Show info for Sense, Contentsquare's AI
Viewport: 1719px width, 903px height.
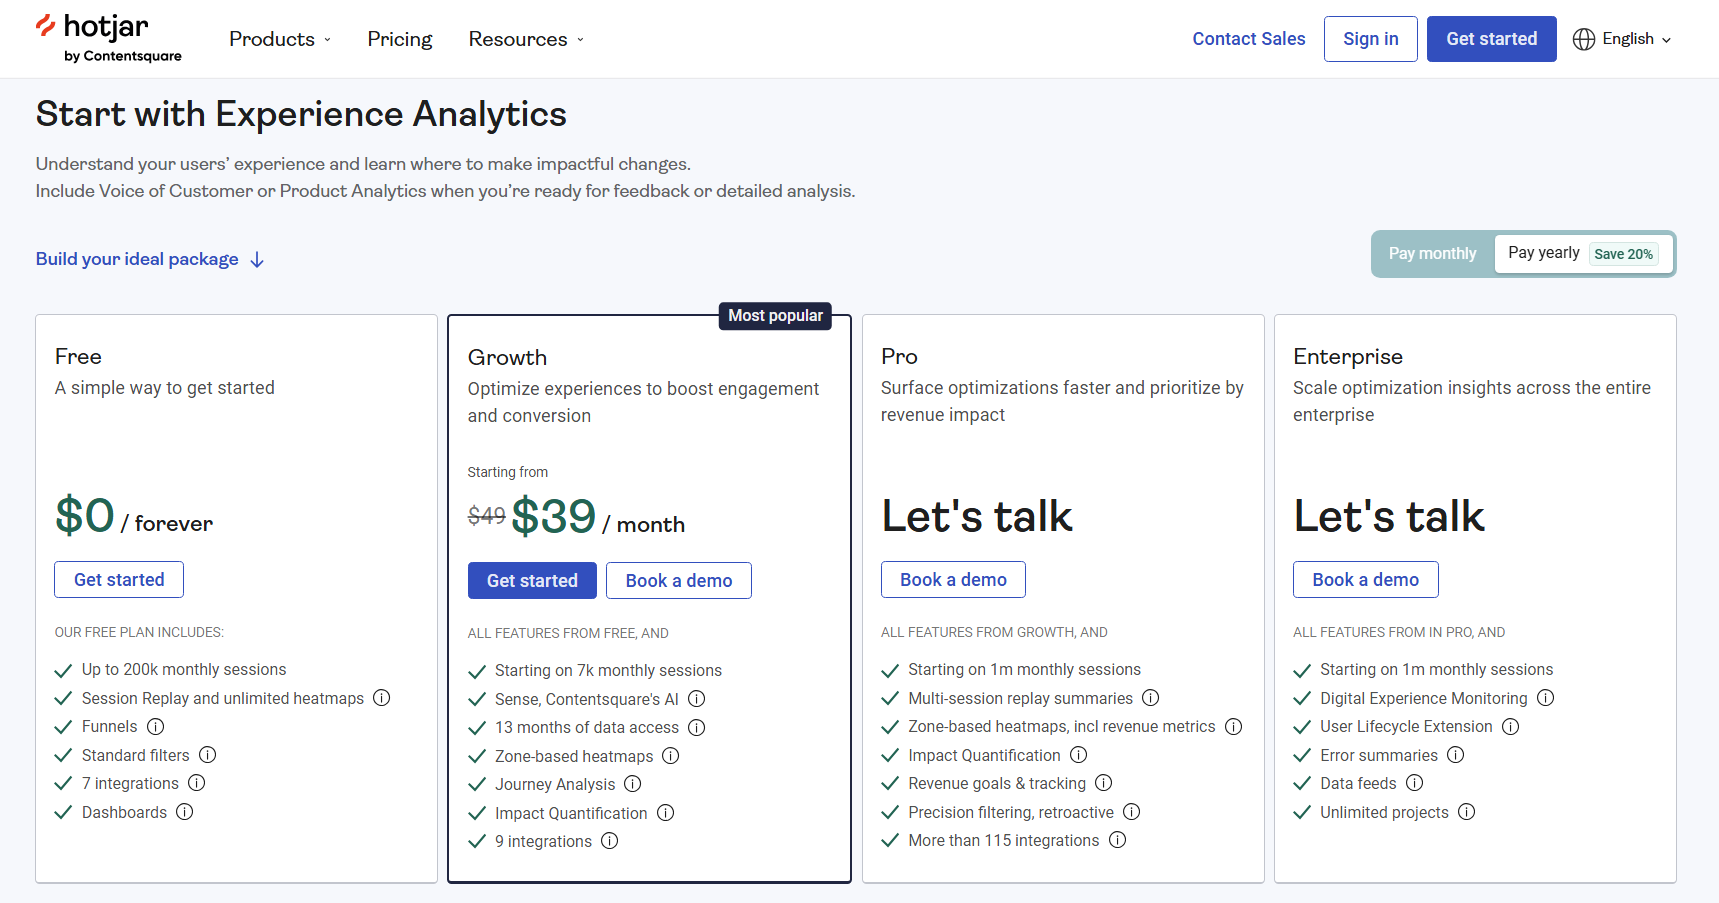click(x=697, y=699)
